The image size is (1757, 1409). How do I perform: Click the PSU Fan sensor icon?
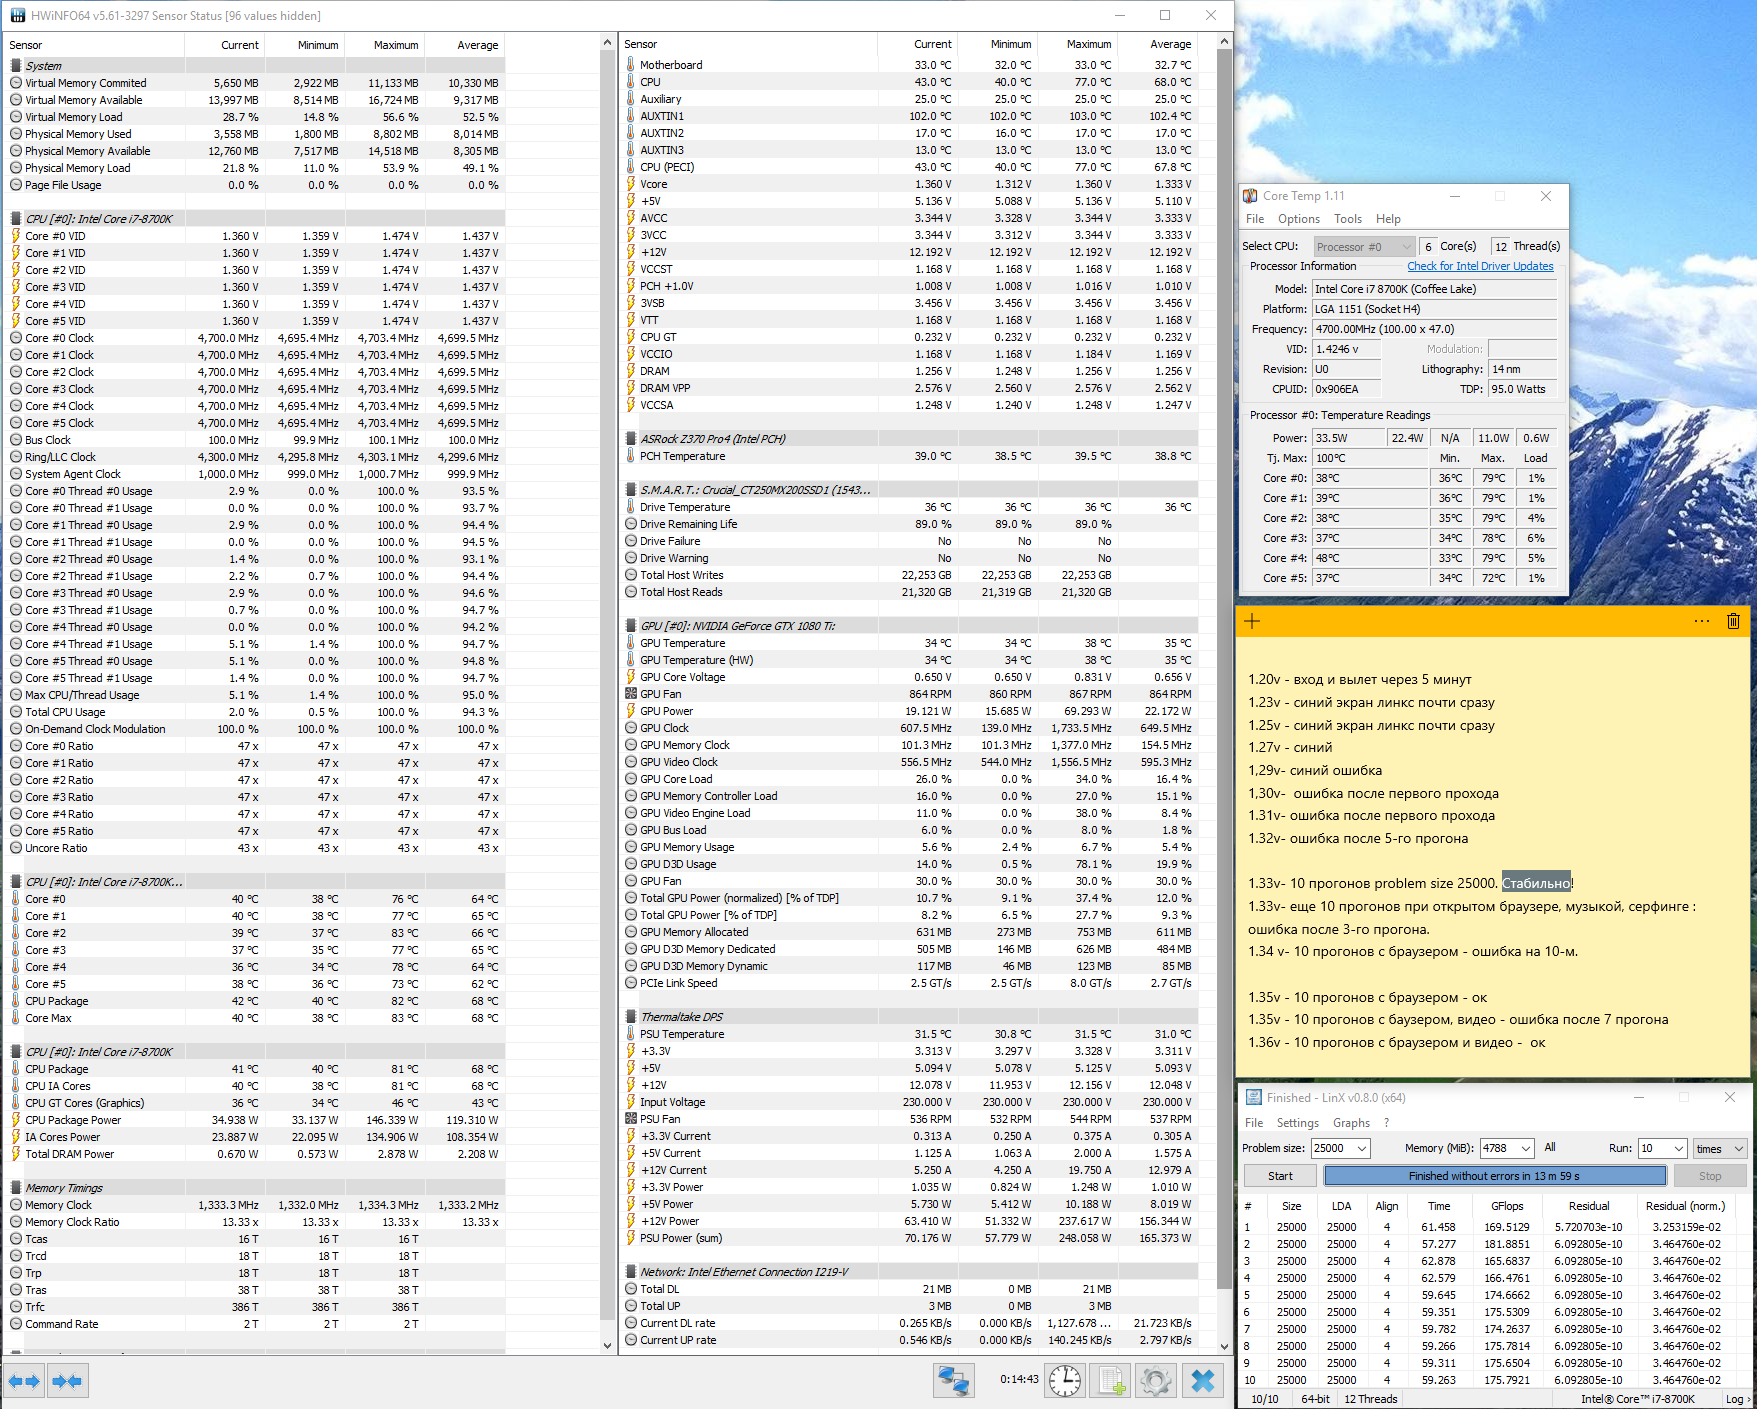(x=631, y=1119)
